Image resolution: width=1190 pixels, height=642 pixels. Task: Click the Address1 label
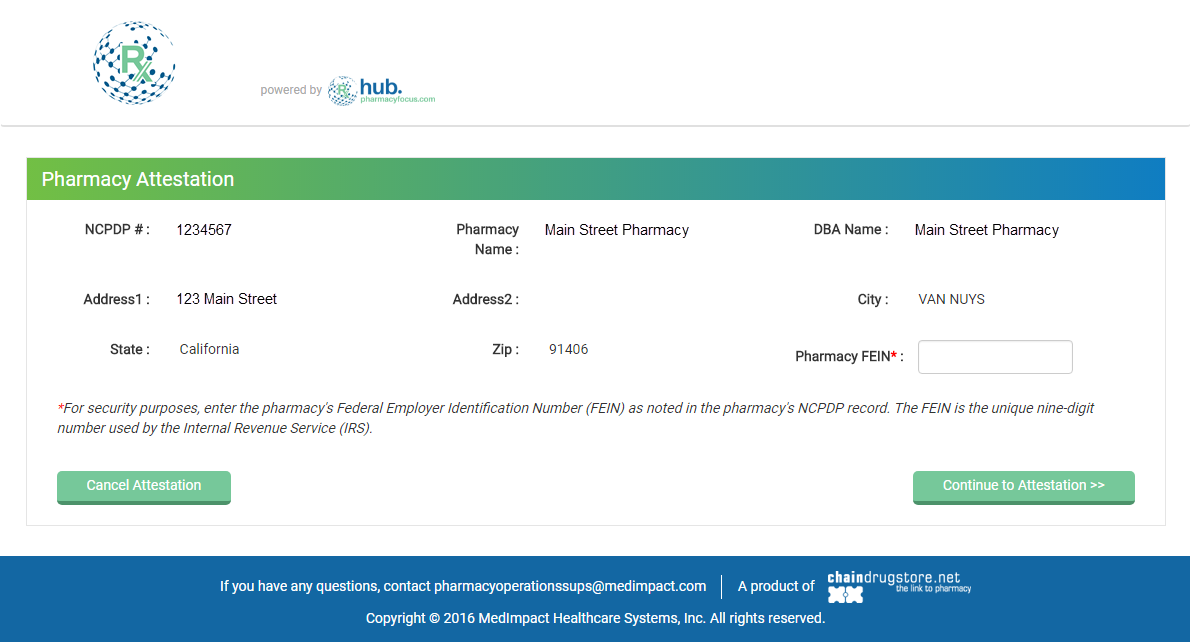pos(116,299)
